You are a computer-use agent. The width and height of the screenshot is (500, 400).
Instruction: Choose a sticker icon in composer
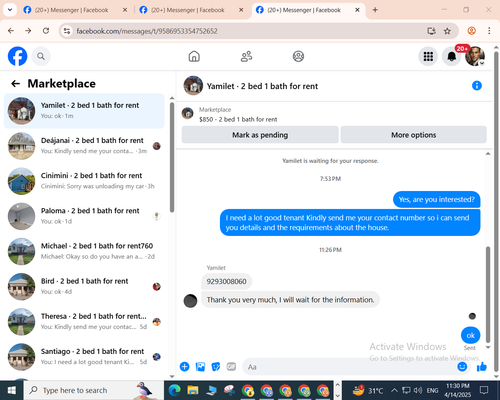(x=216, y=367)
